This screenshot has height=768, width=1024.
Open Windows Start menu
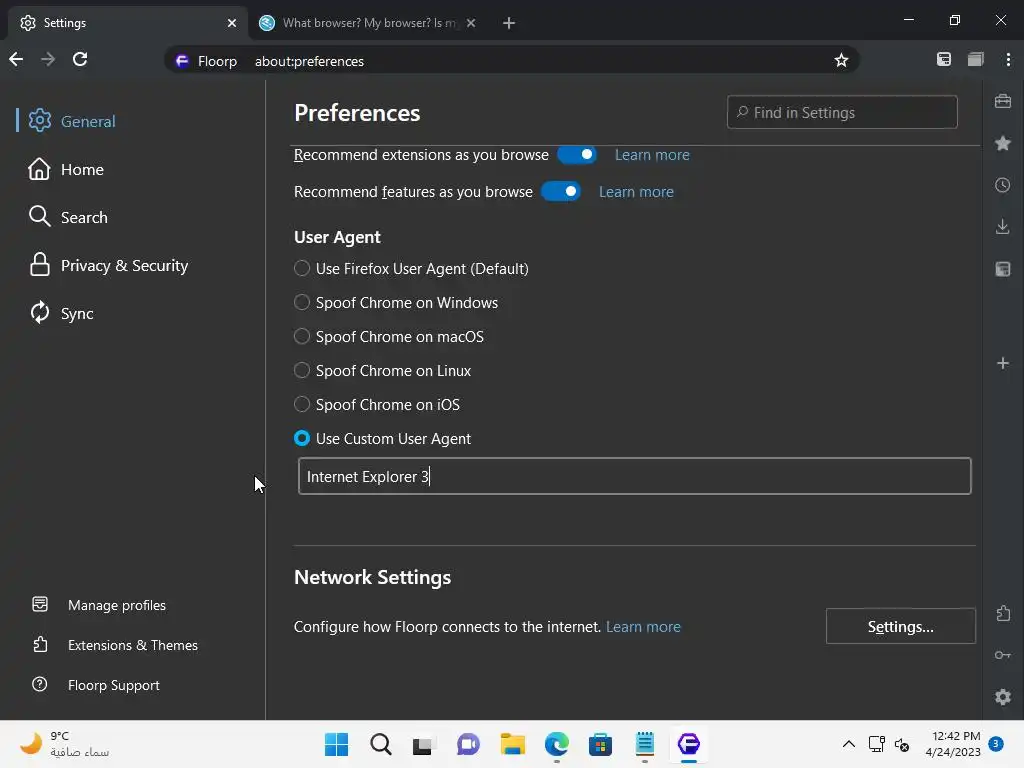[337, 744]
